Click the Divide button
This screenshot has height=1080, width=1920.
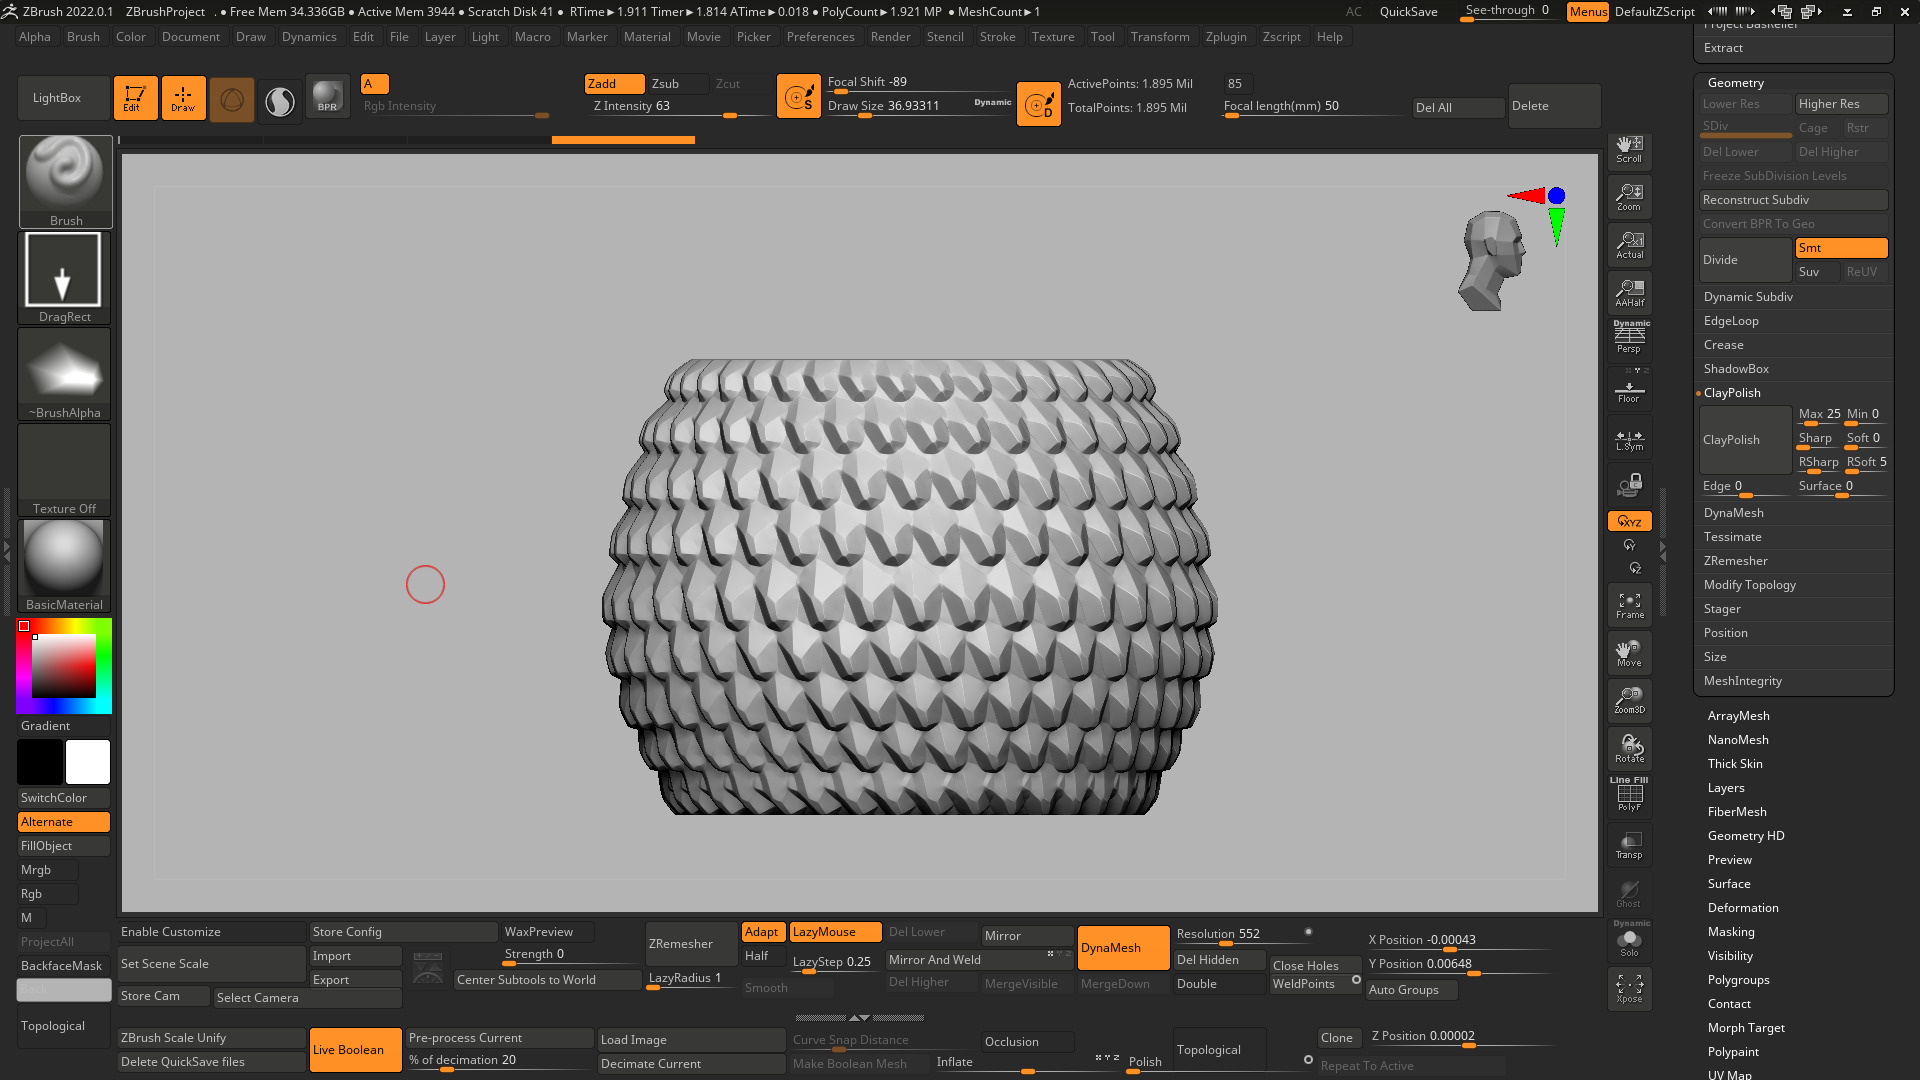(x=1745, y=260)
